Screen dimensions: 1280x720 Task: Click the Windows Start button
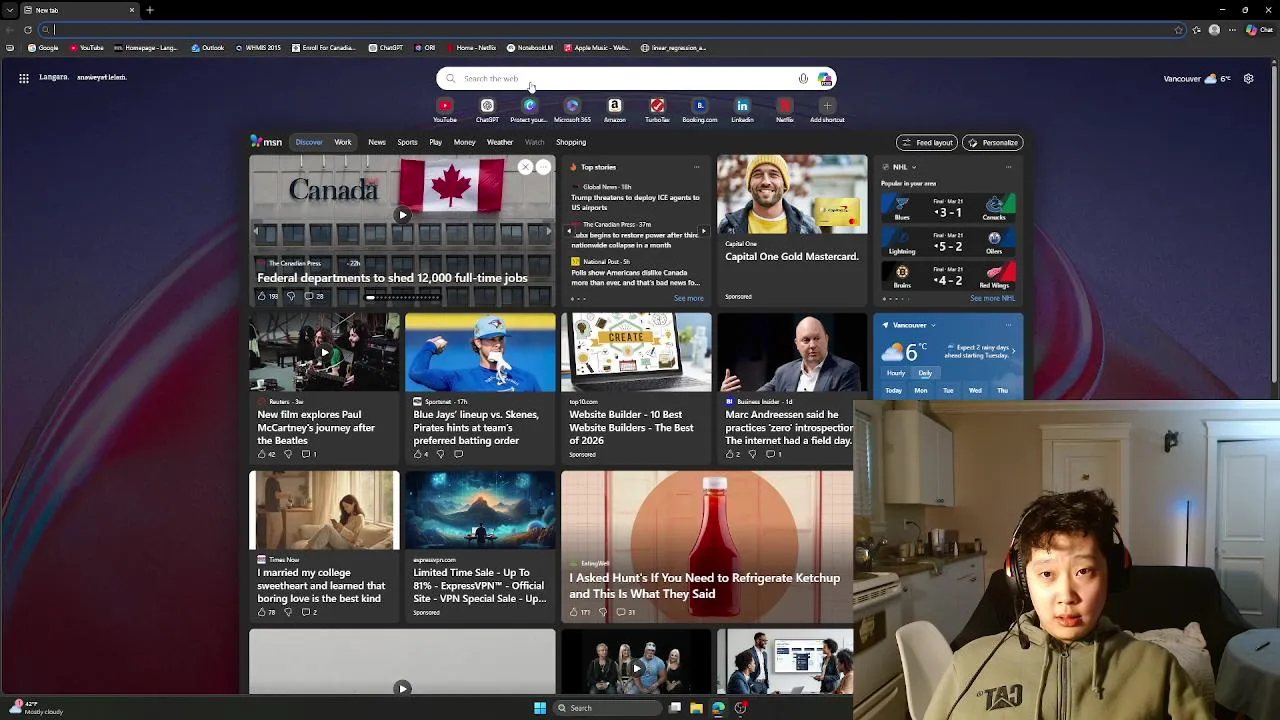click(540, 708)
